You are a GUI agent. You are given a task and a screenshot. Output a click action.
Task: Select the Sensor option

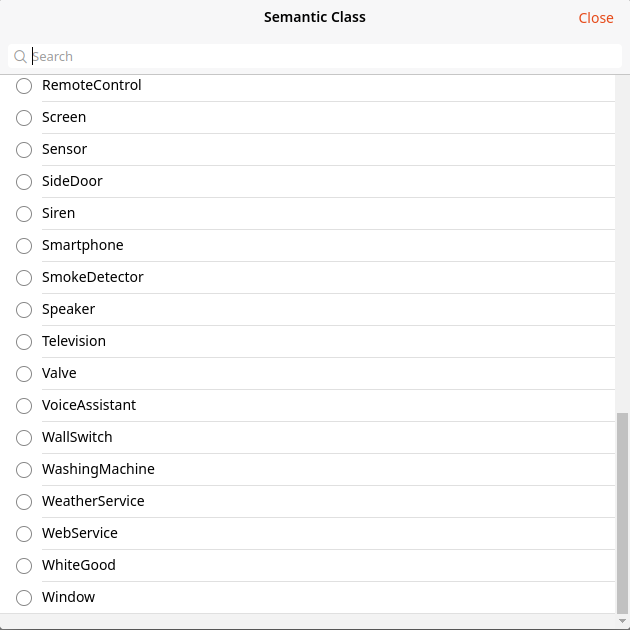[x=24, y=149]
